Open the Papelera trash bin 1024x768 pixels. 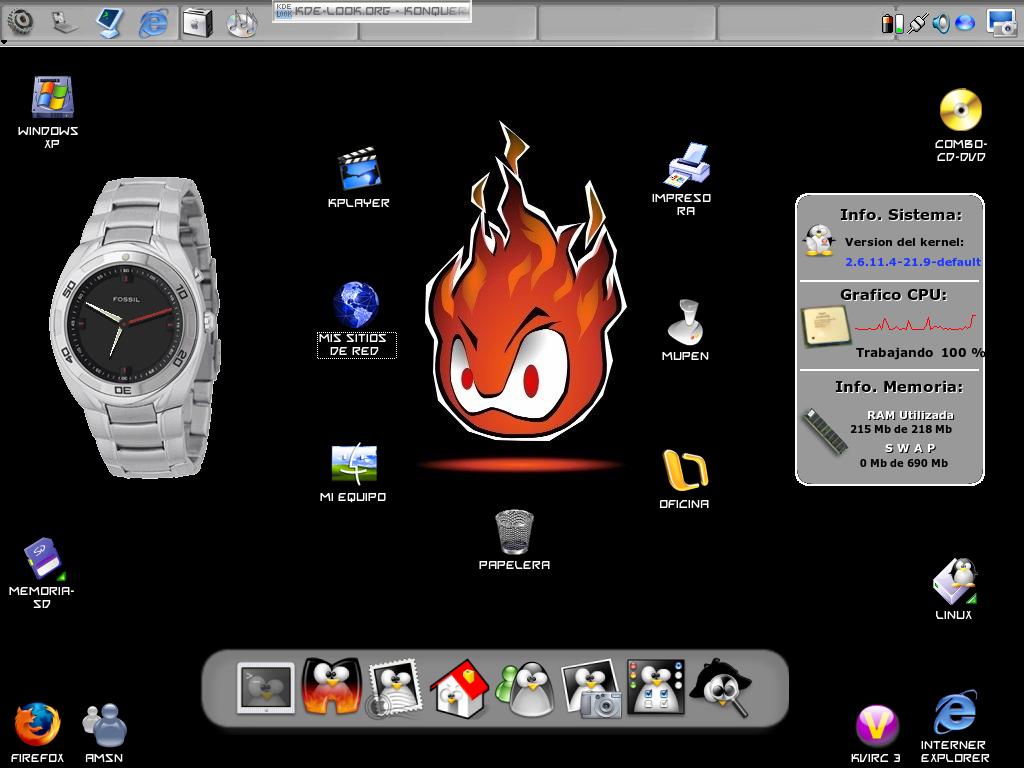tap(515, 532)
